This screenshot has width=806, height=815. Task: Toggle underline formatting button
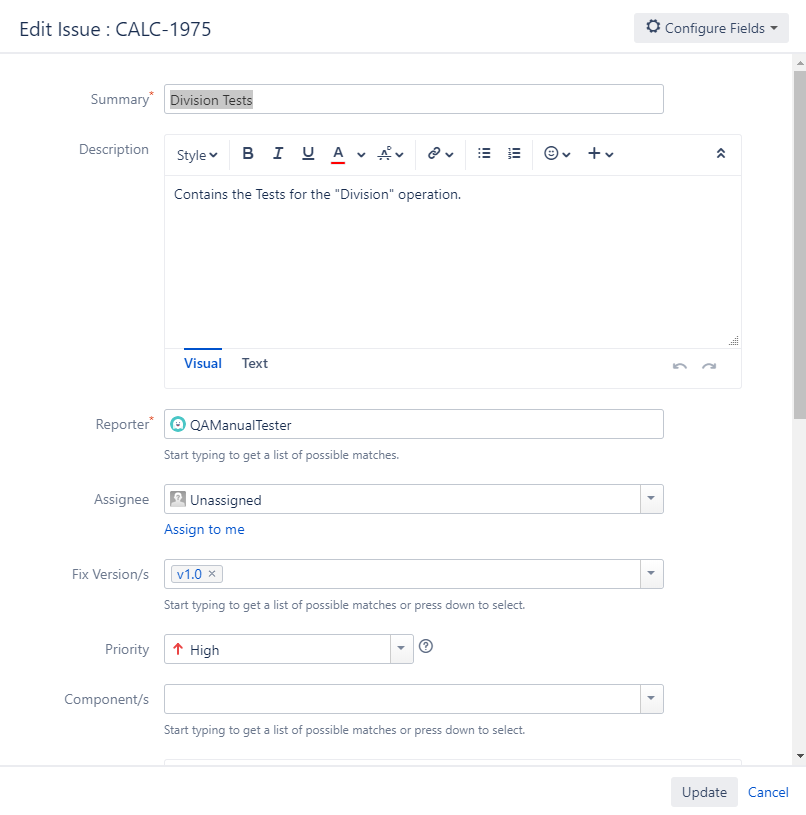[x=308, y=153]
